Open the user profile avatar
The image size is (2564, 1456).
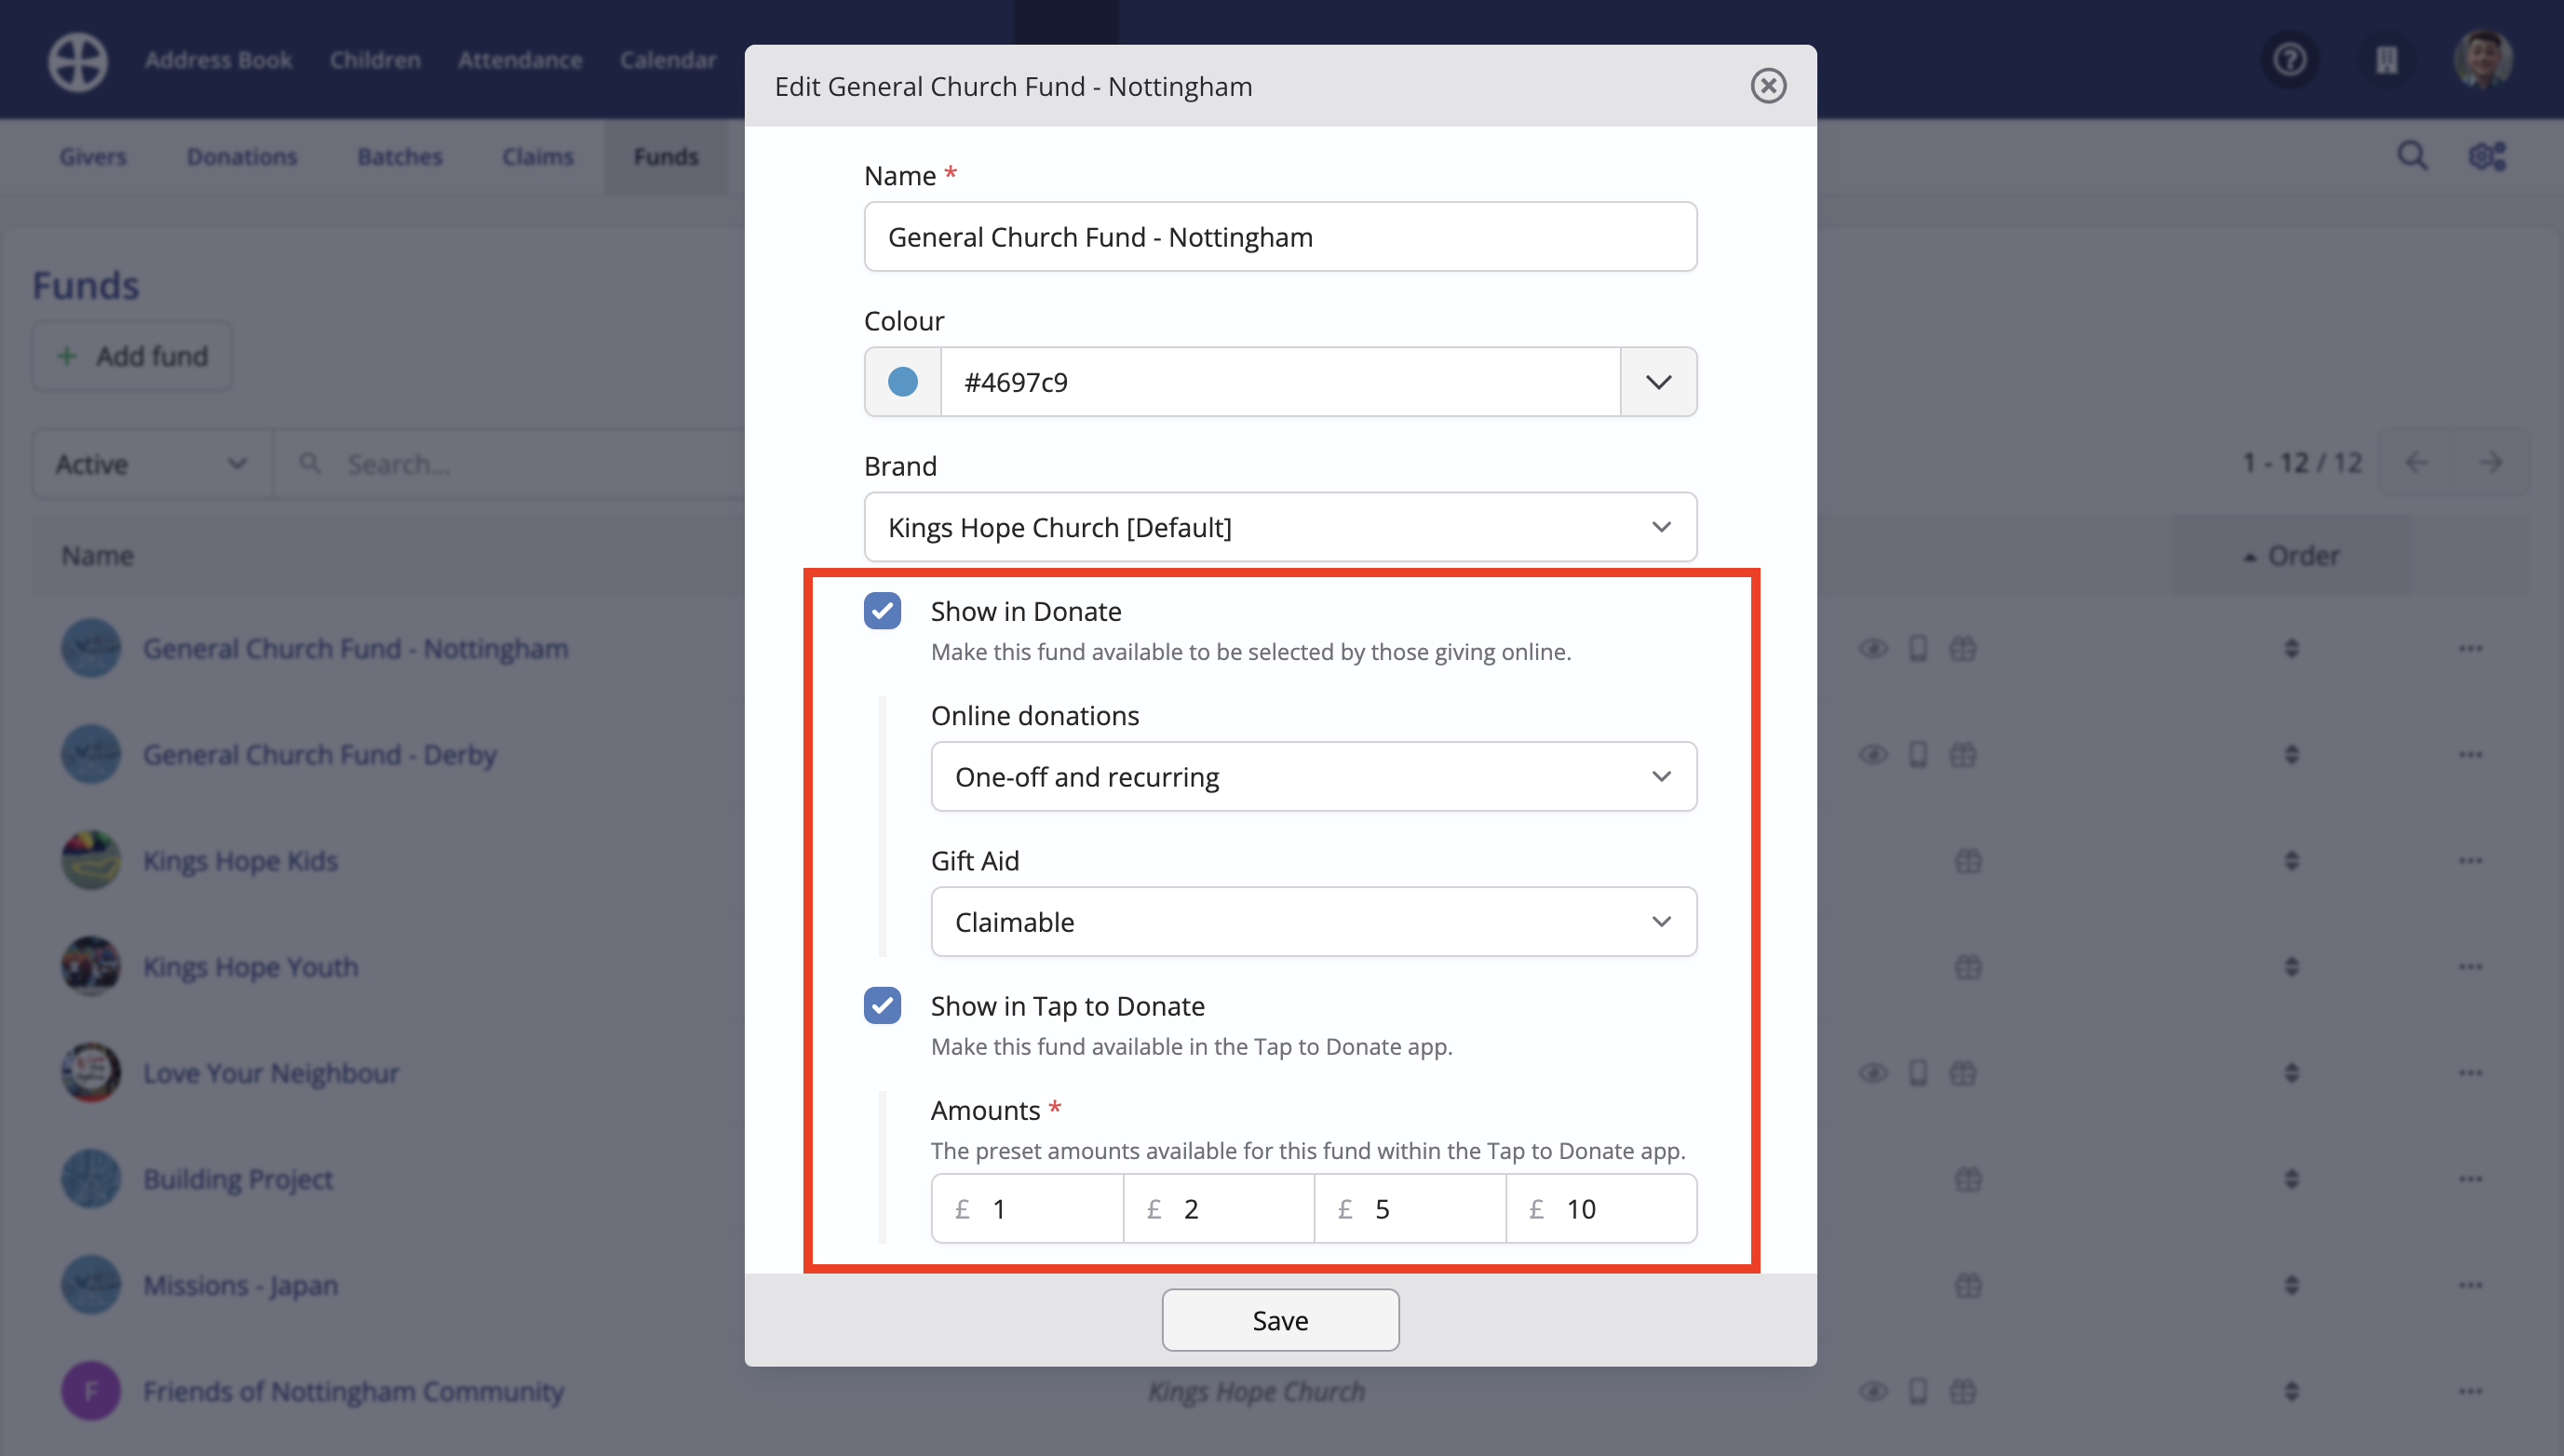2482,60
